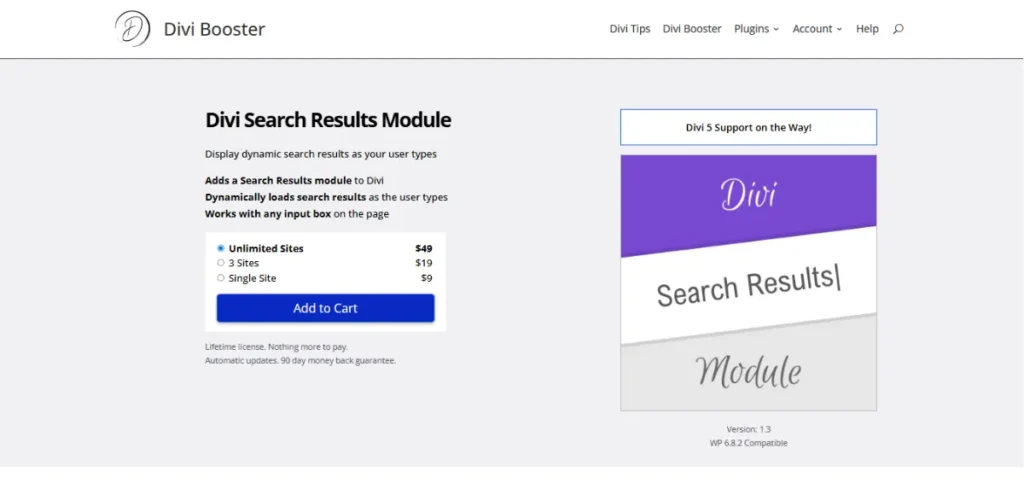
Task: Select the Unlimited Sites option
Action: [221, 248]
